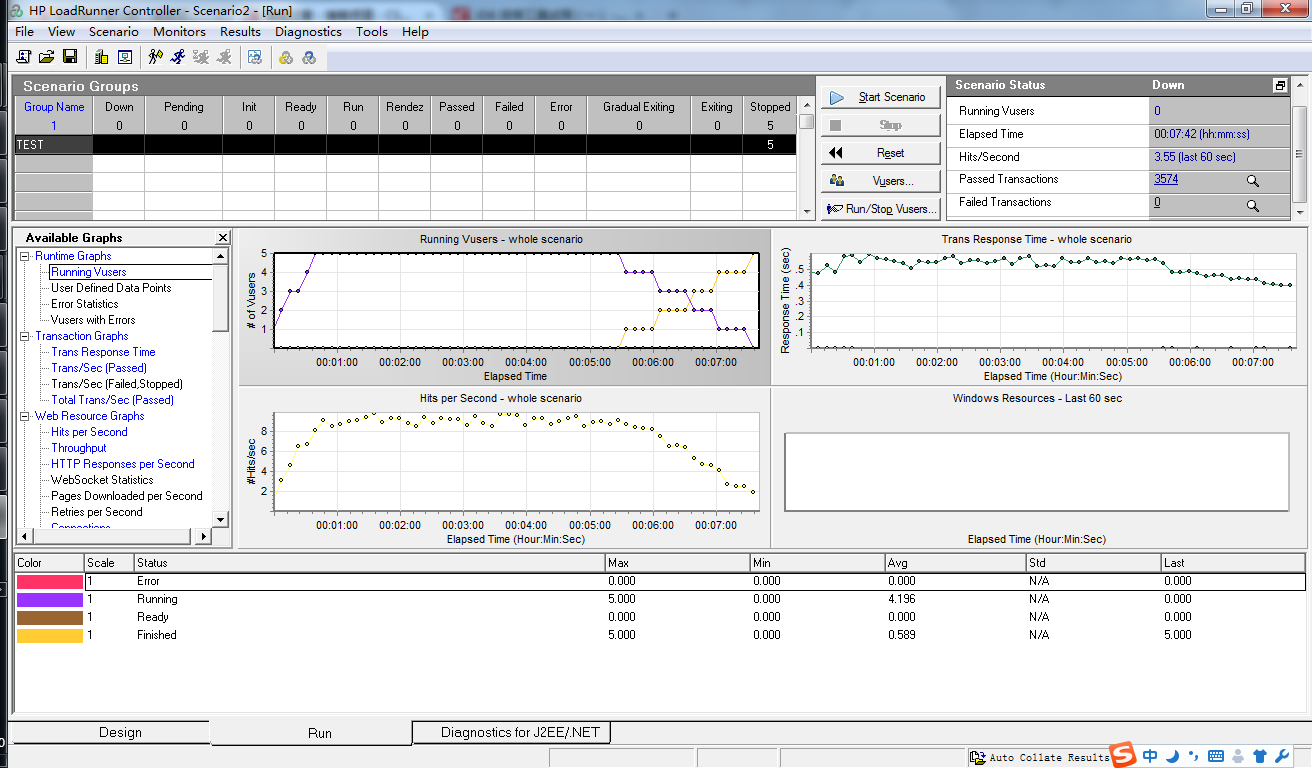Select the TEST group row

tap(405, 145)
